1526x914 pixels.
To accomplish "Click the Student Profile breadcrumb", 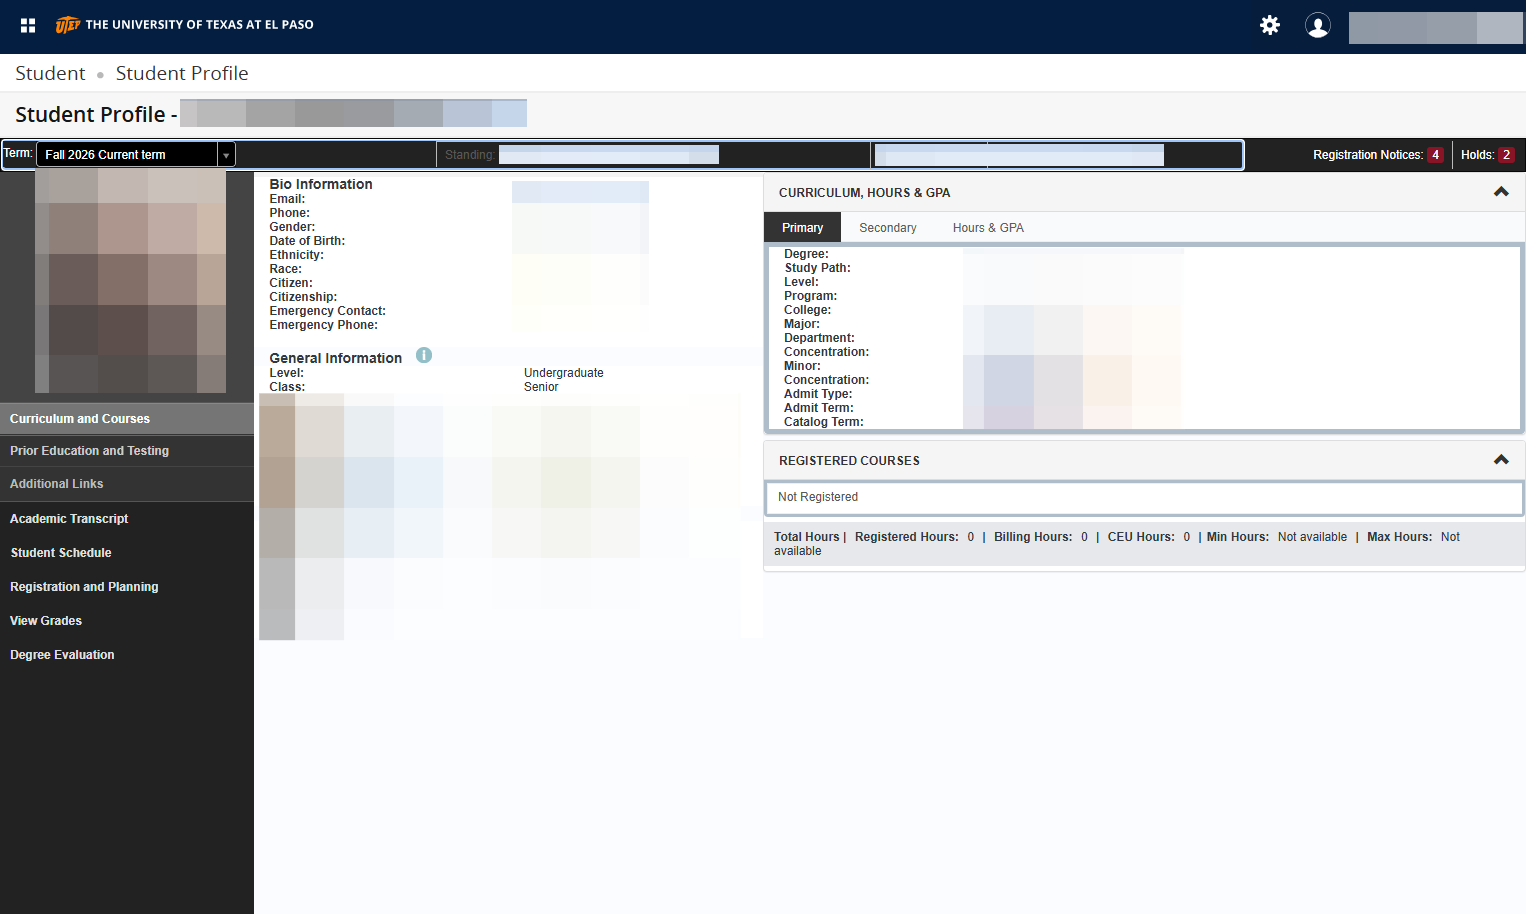I will [182, 73].
